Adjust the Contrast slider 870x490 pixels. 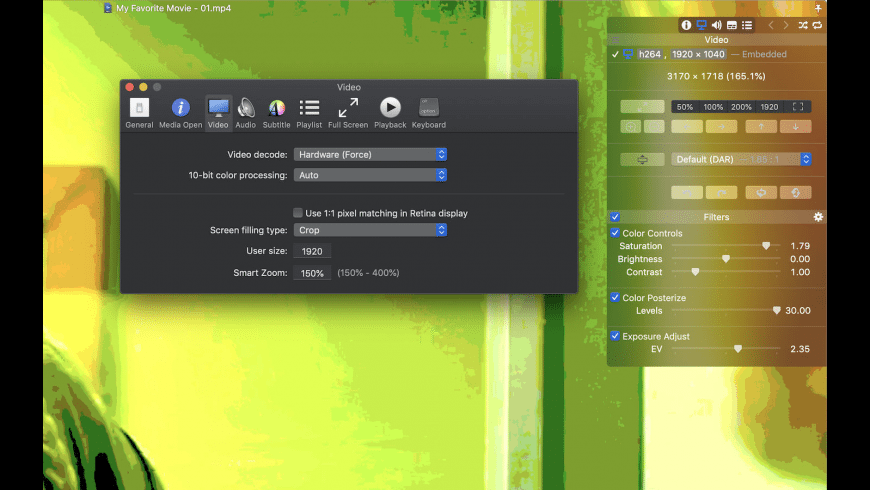(x=726, y=272)
